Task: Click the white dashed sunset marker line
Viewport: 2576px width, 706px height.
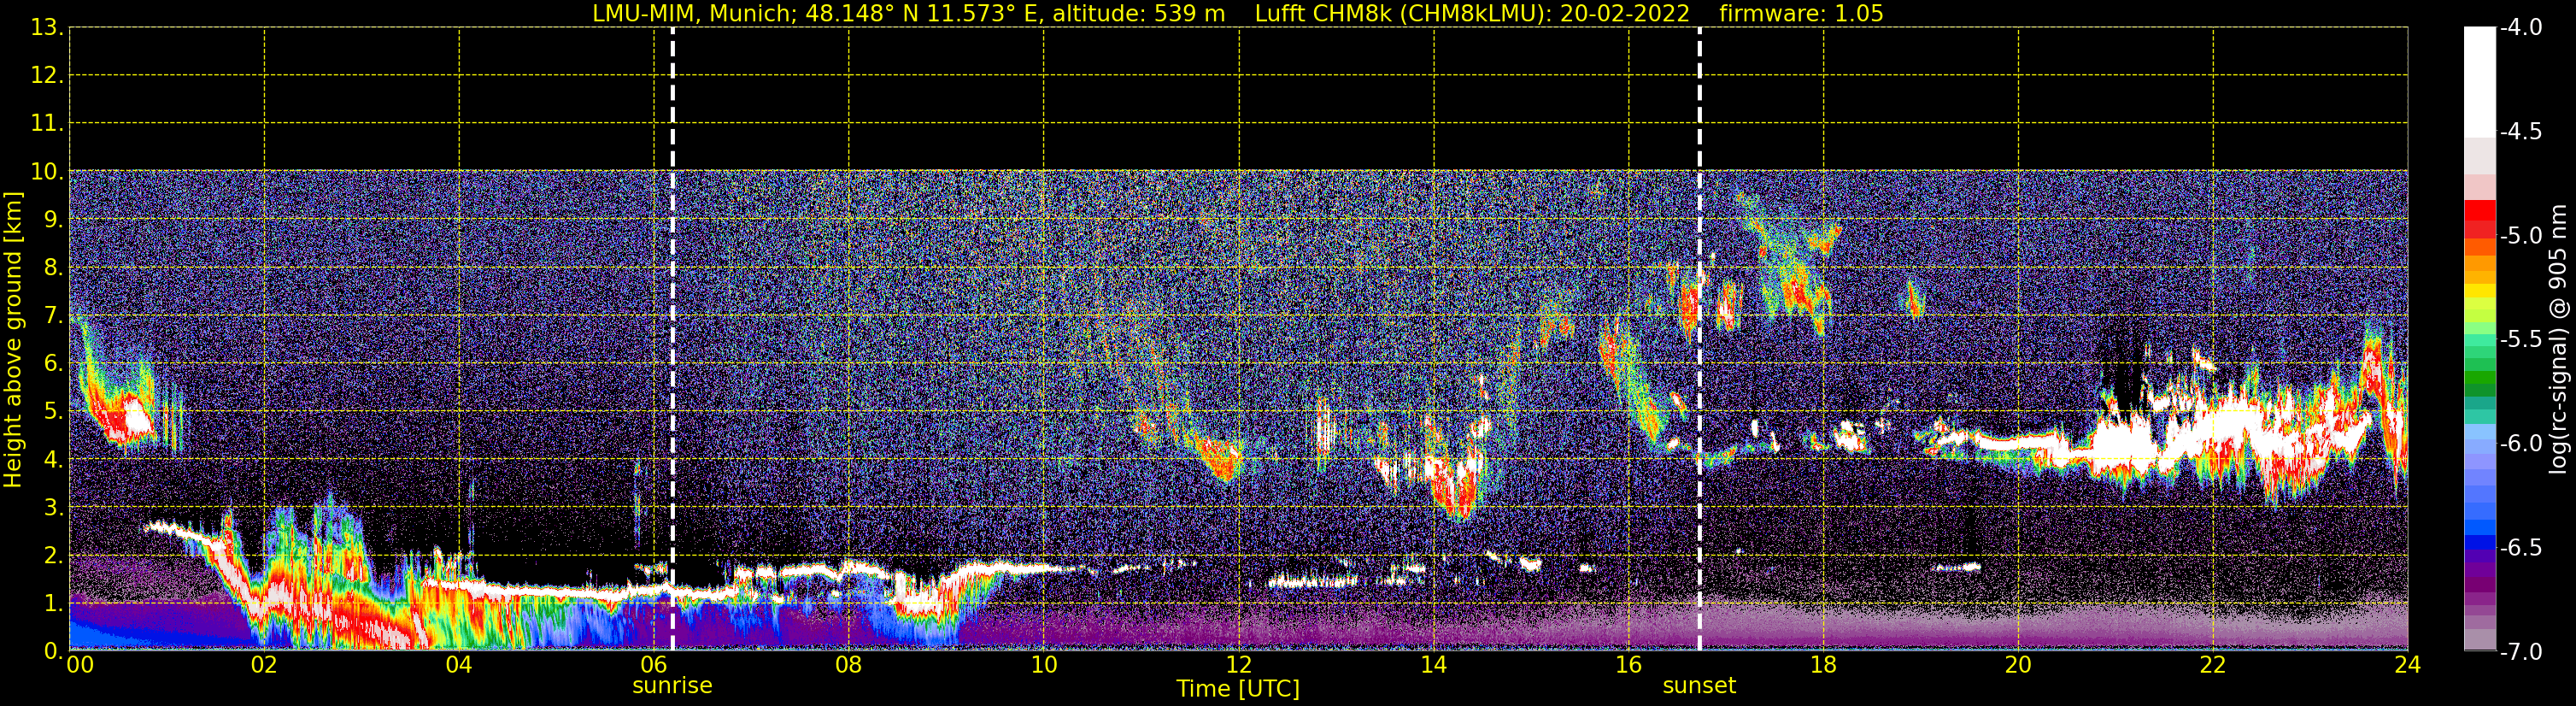Action: tap(1699, 339)
